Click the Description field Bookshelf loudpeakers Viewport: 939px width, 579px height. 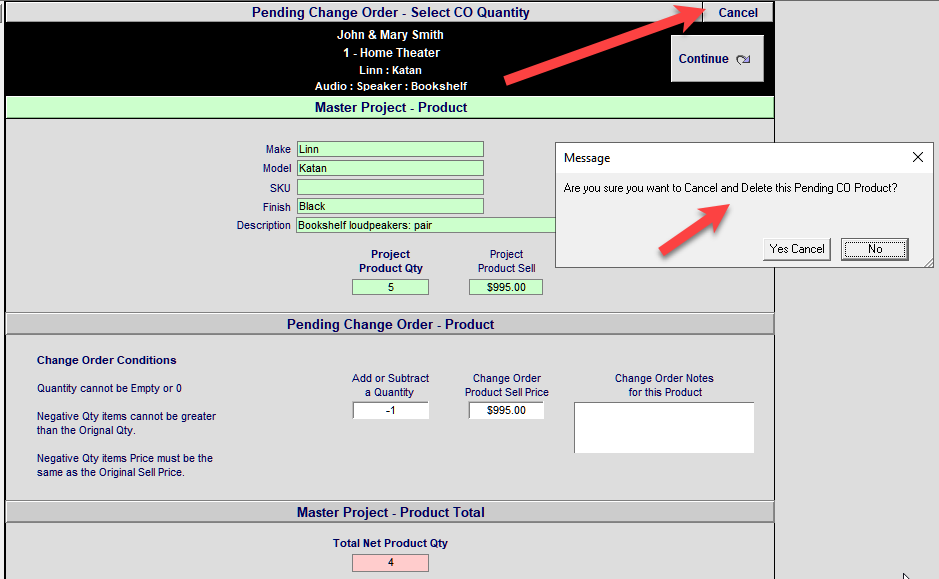426,225
